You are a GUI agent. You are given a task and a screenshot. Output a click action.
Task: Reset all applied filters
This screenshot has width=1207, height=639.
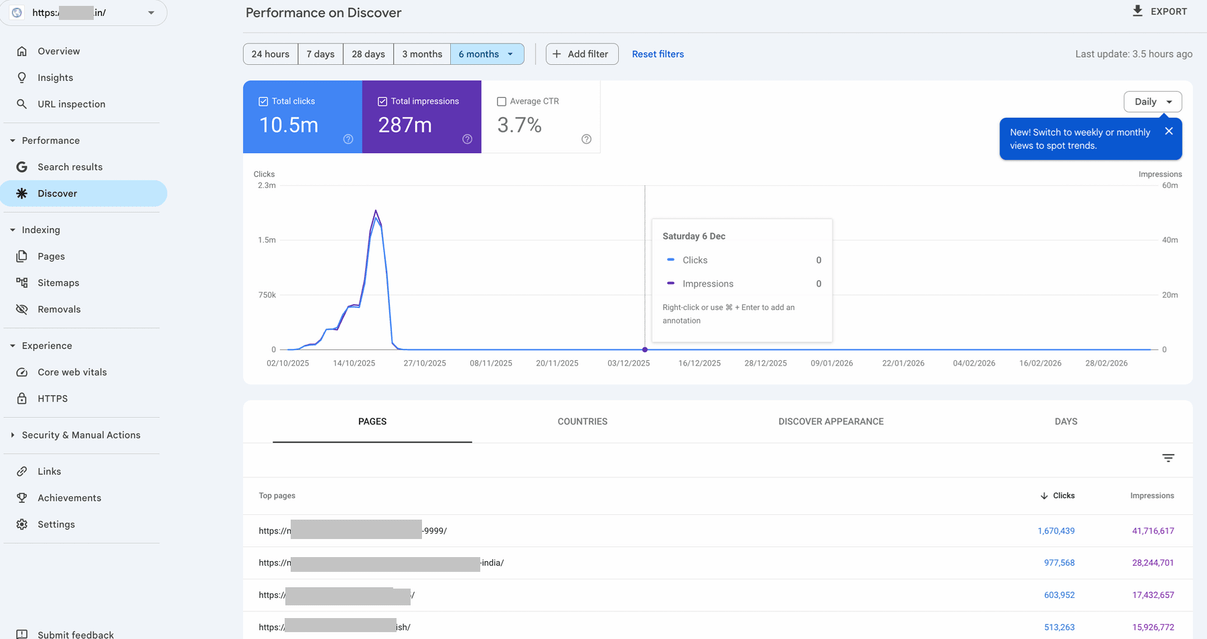point(657,54)
